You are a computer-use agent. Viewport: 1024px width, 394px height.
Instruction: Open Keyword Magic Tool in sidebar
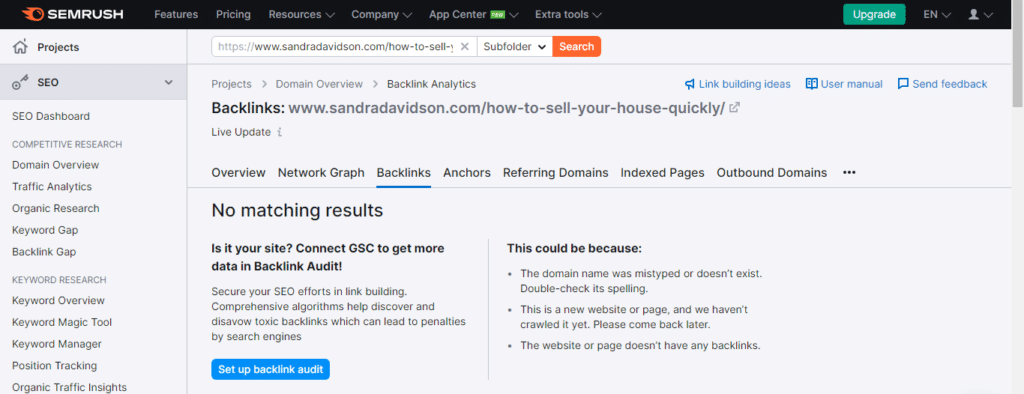62,322
